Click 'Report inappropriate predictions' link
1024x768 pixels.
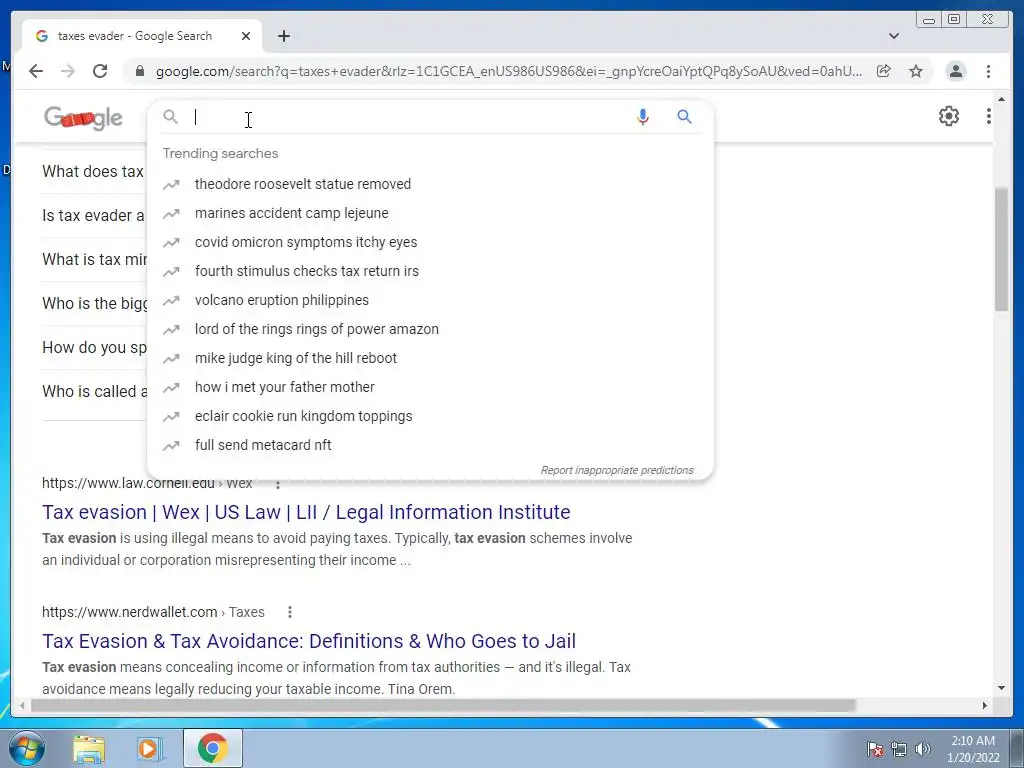[617, 470]
